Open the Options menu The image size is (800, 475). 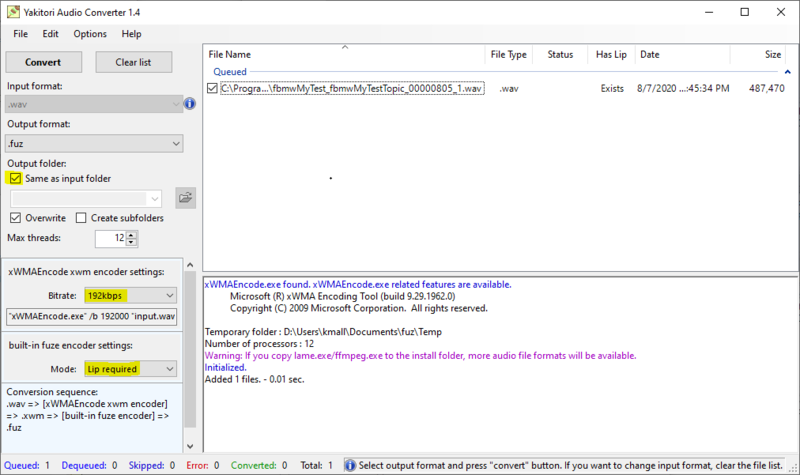tap(90, 34)
